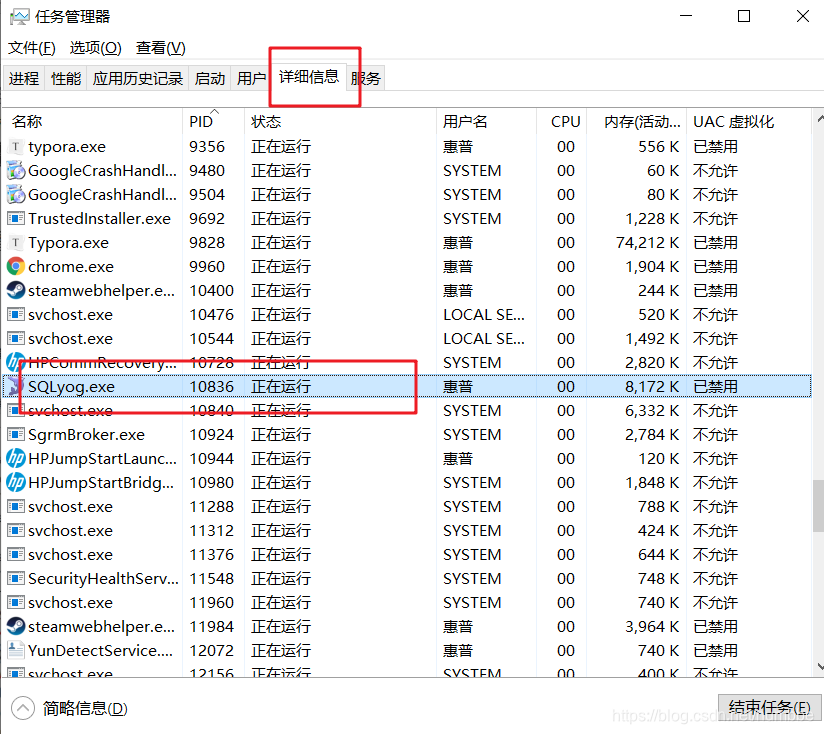The image size is (824, 734).
Task: Click the Typora.exe icon at PID 9828
Action: [16, 243]
